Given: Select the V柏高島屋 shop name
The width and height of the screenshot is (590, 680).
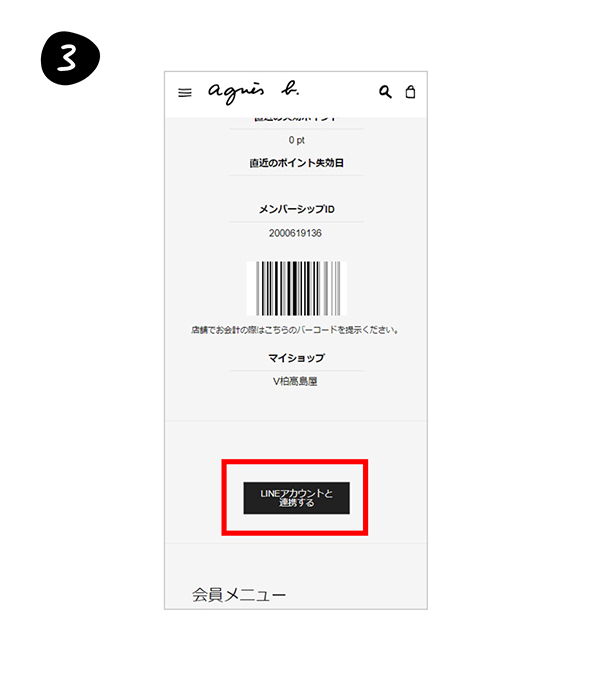Looking at the screenshot, I should pos(295,382).
